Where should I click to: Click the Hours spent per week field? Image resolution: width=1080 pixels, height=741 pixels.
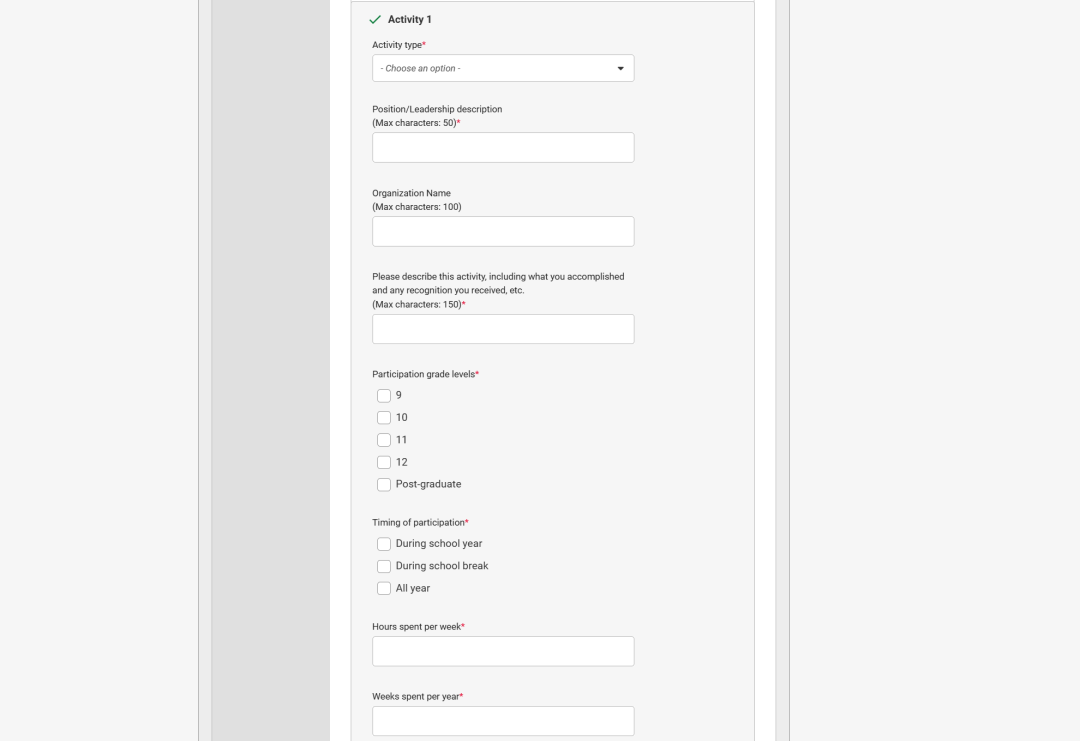click(503, 651)
